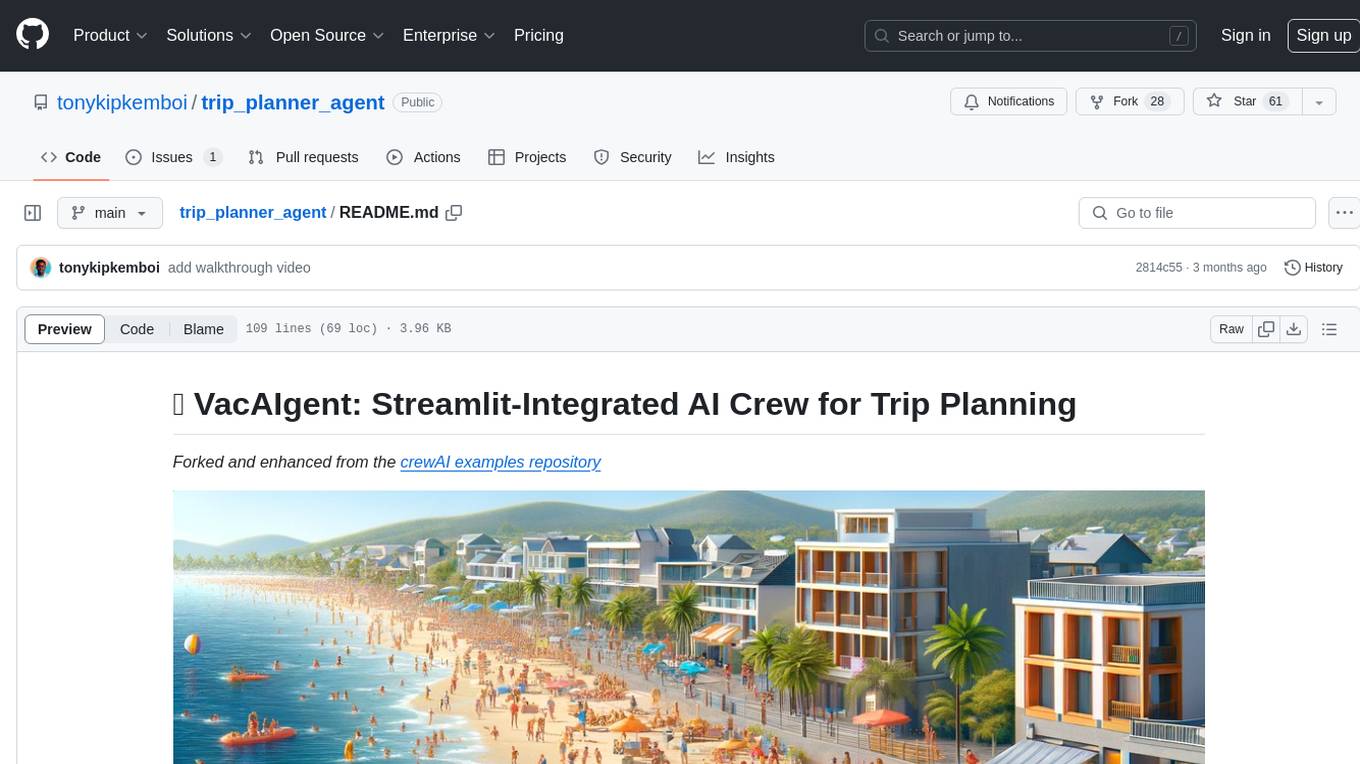
Task: Switch to the Pull requests tab
Action: (303, 157)
